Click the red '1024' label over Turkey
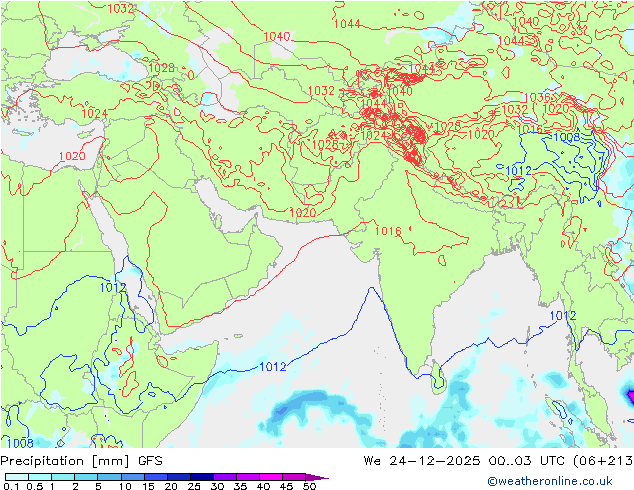 point(94,114)
